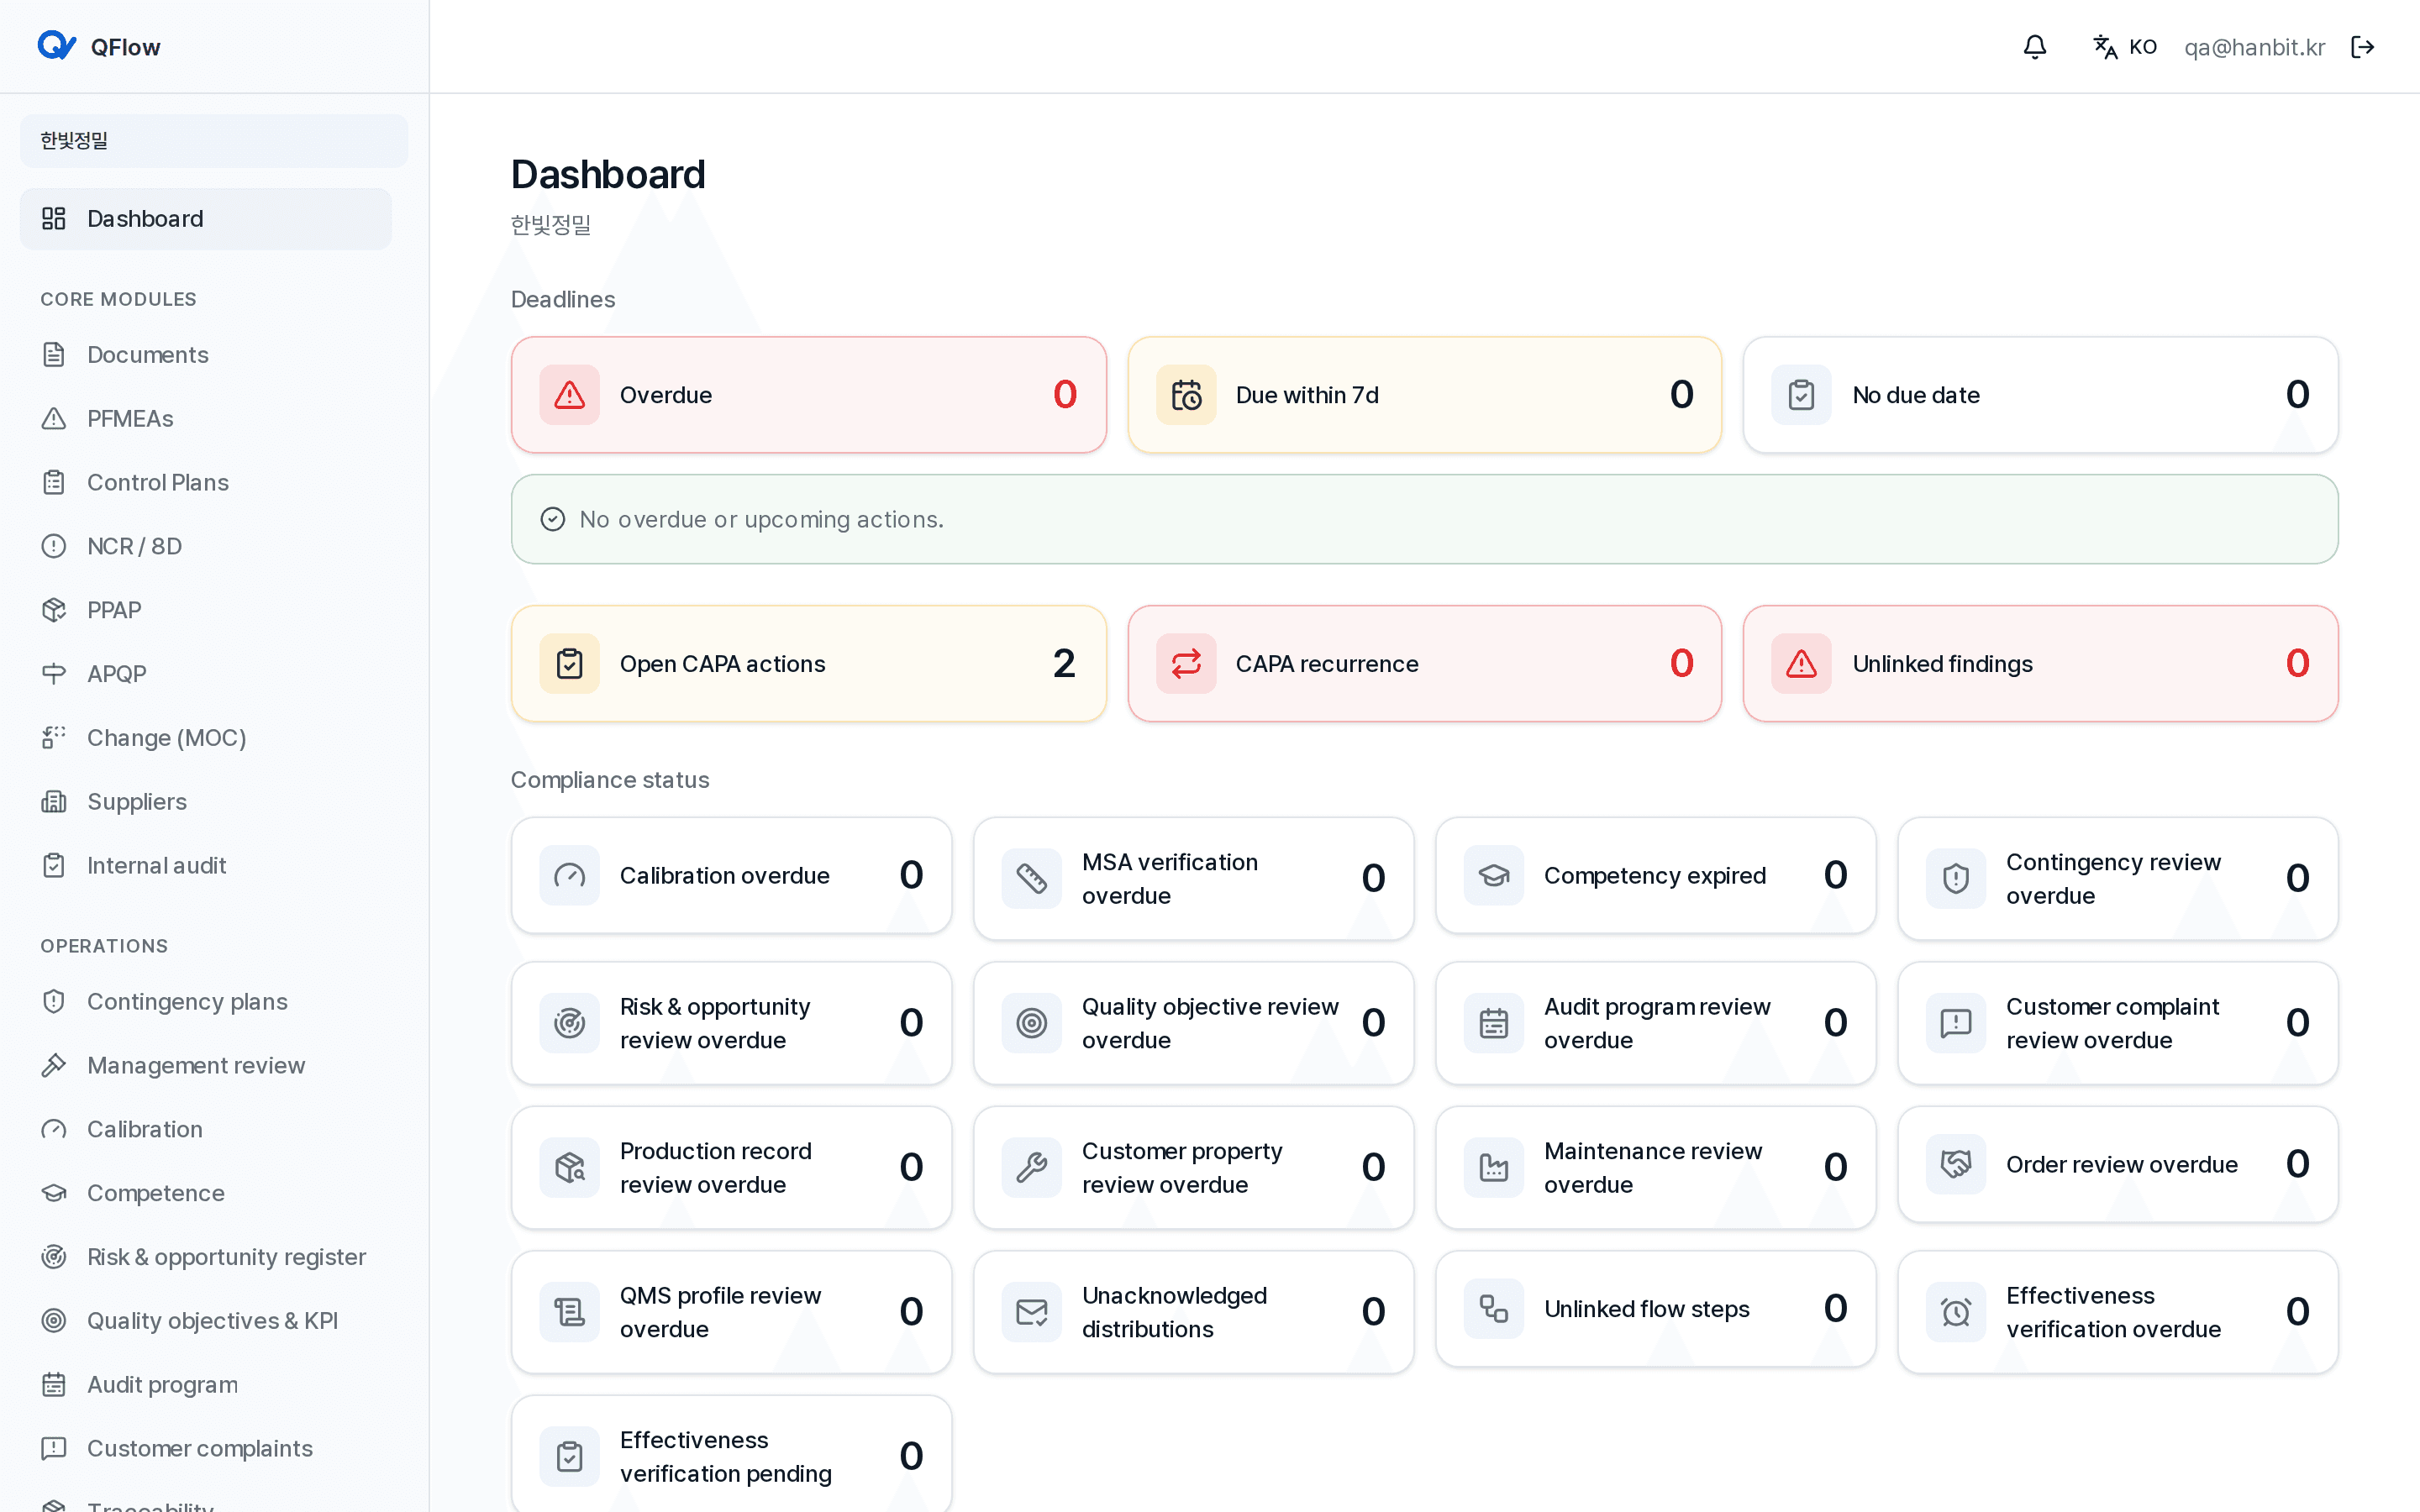This screenshot has height=1512, width=2420.
Task: Open the Order review overdue card
Action: (2118, 1165)
